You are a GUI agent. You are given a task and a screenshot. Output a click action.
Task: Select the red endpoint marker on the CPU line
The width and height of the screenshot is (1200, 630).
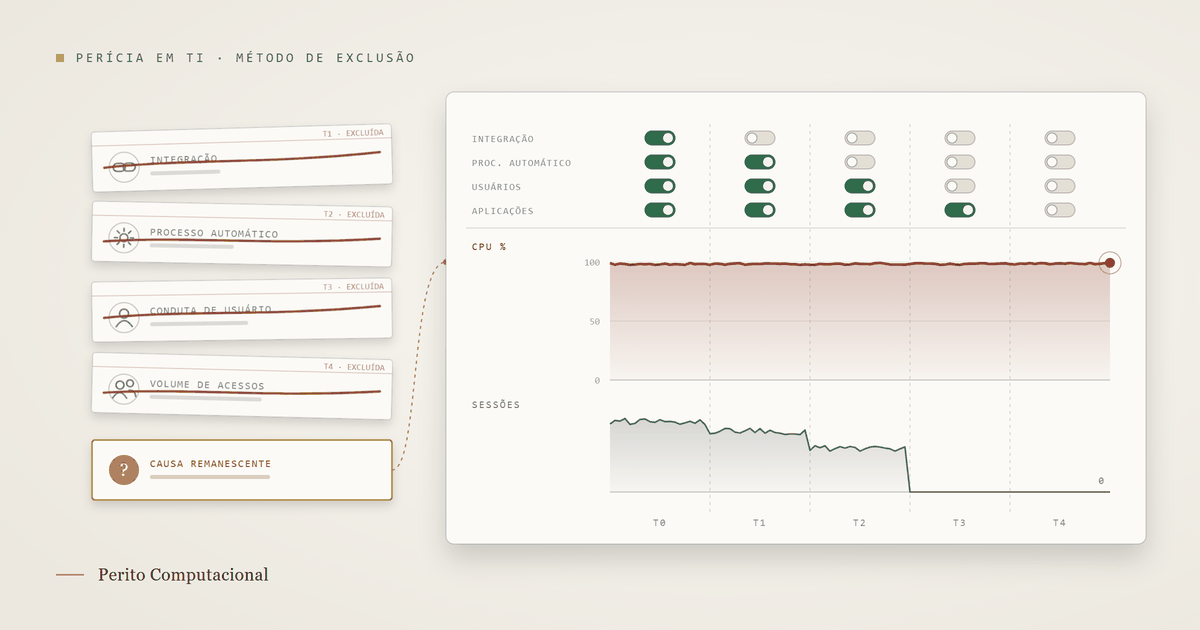pos(1109,263)
